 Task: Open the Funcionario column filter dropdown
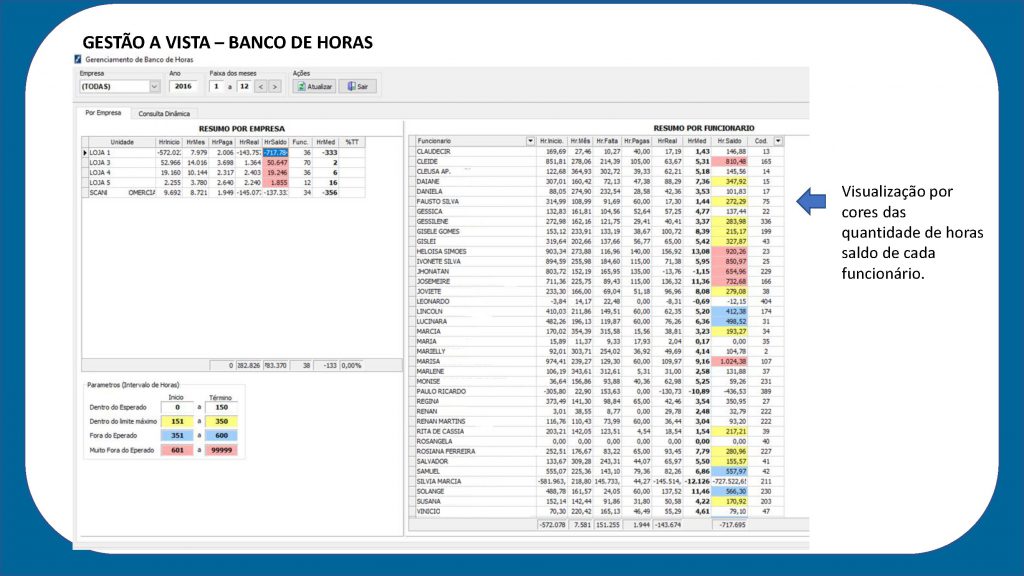(530, 141)
